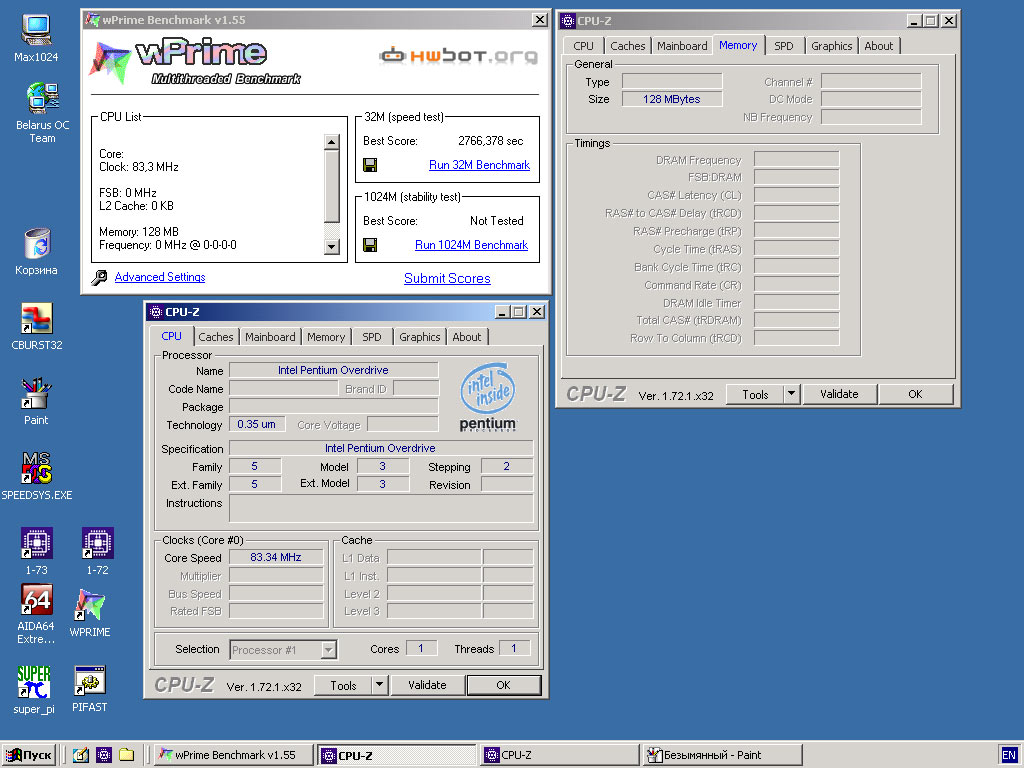Expand the Tools dropdown arrow in the front CPU-Z window
This screenshot has height=768, width=1024.
tap(379, 685)
